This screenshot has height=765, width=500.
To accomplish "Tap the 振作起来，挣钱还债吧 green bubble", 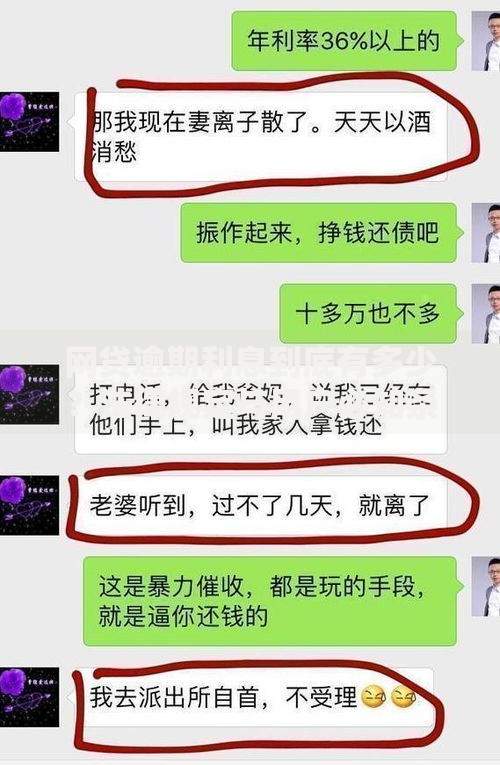I will pos(320,233).
